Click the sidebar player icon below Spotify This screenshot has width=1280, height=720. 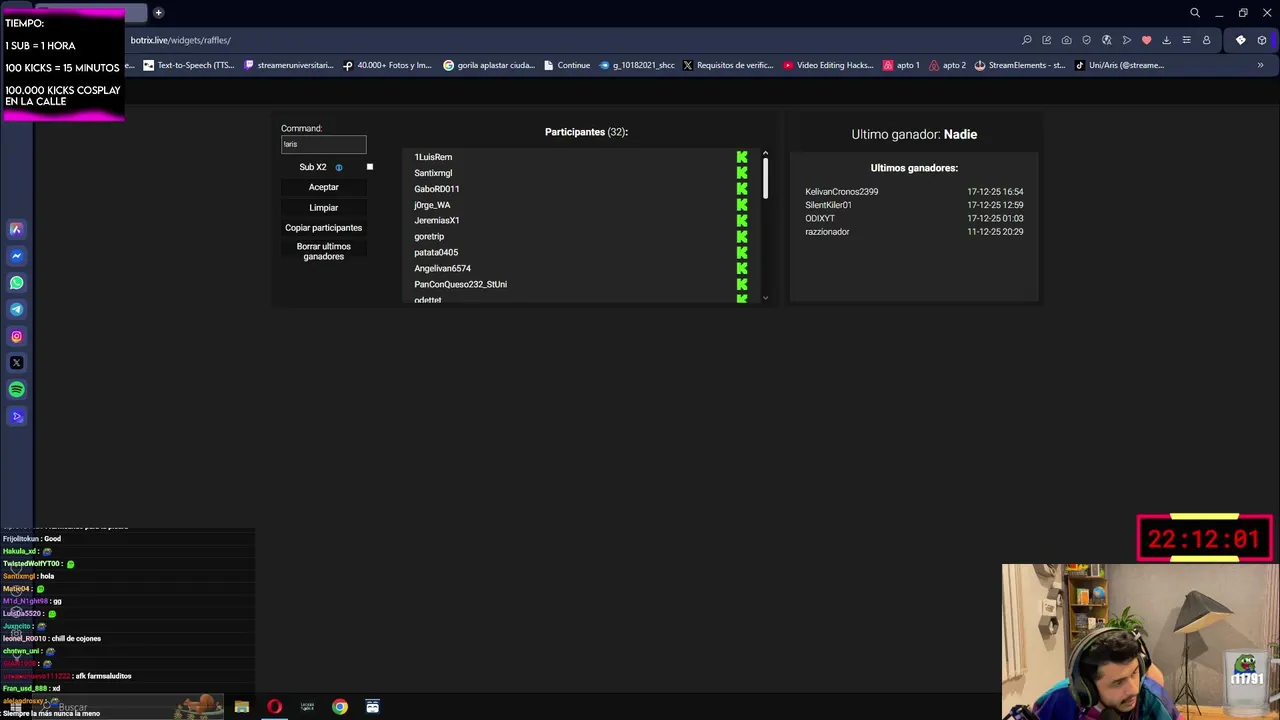click(x=16, y=416)
